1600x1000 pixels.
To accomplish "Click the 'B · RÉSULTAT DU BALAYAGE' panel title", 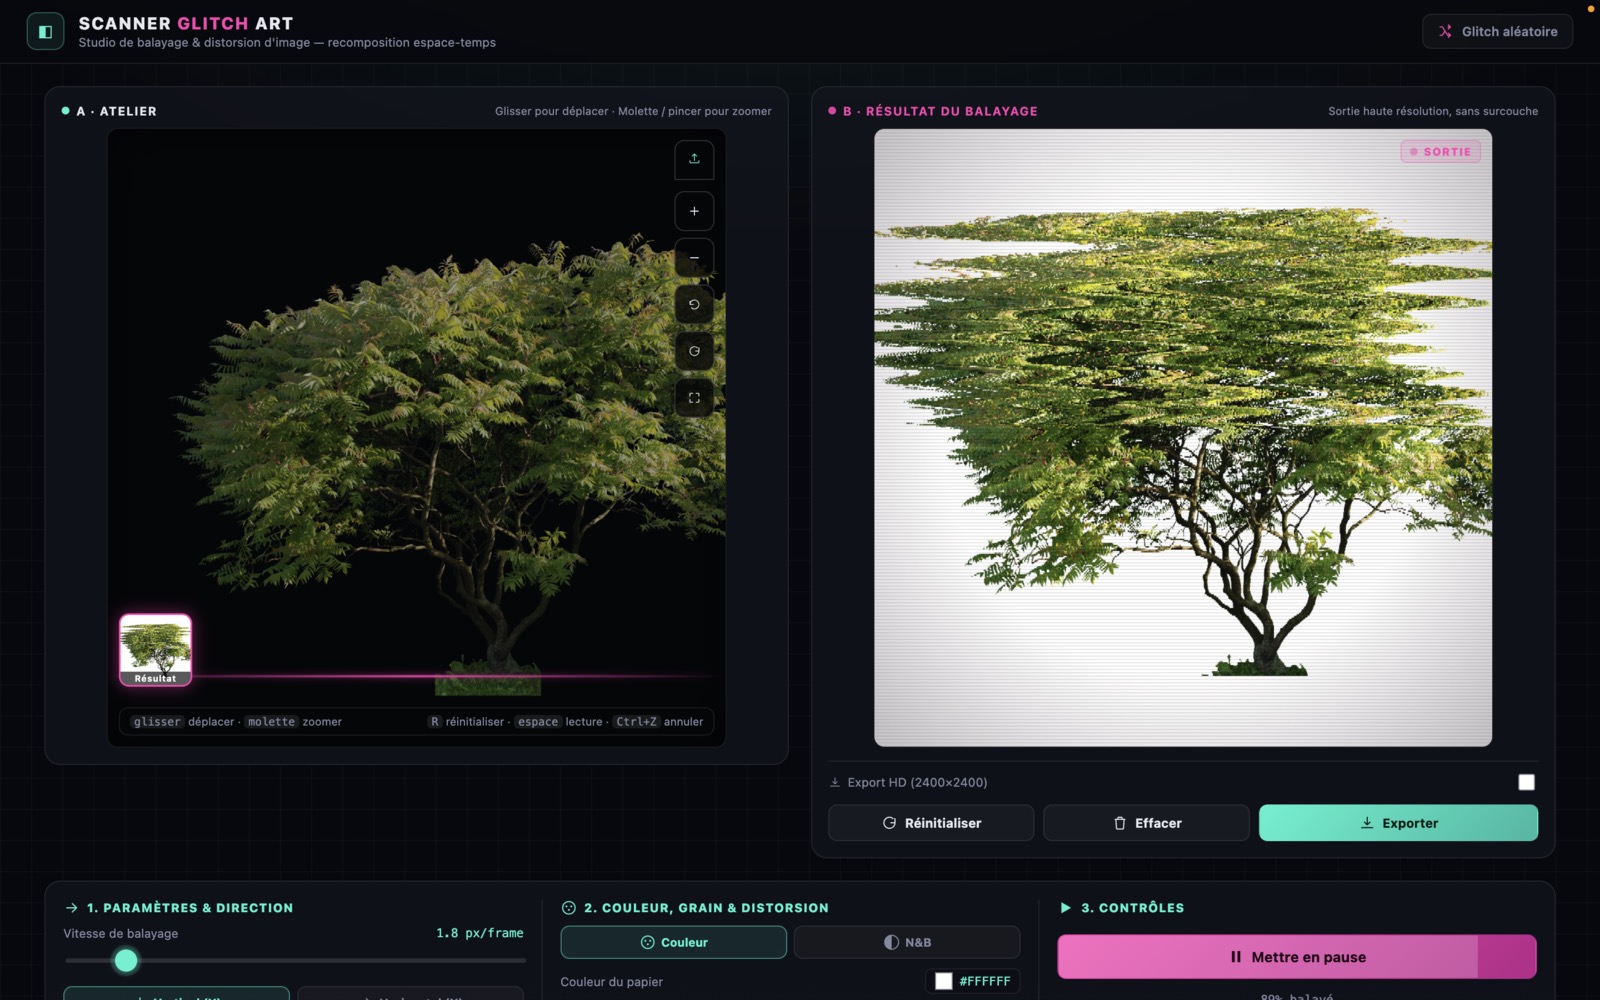I will click(940, 111).
